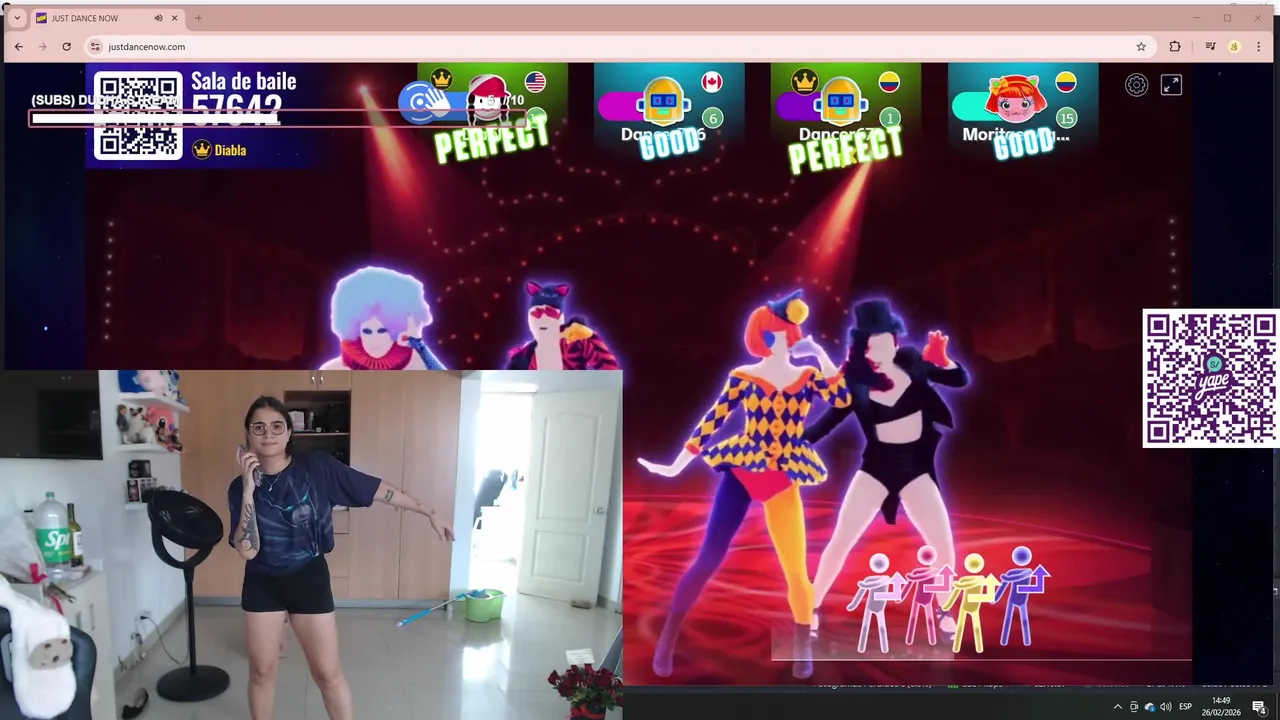Click the webcam overlay video
The image size is (1280, 720).
point(311,545)
